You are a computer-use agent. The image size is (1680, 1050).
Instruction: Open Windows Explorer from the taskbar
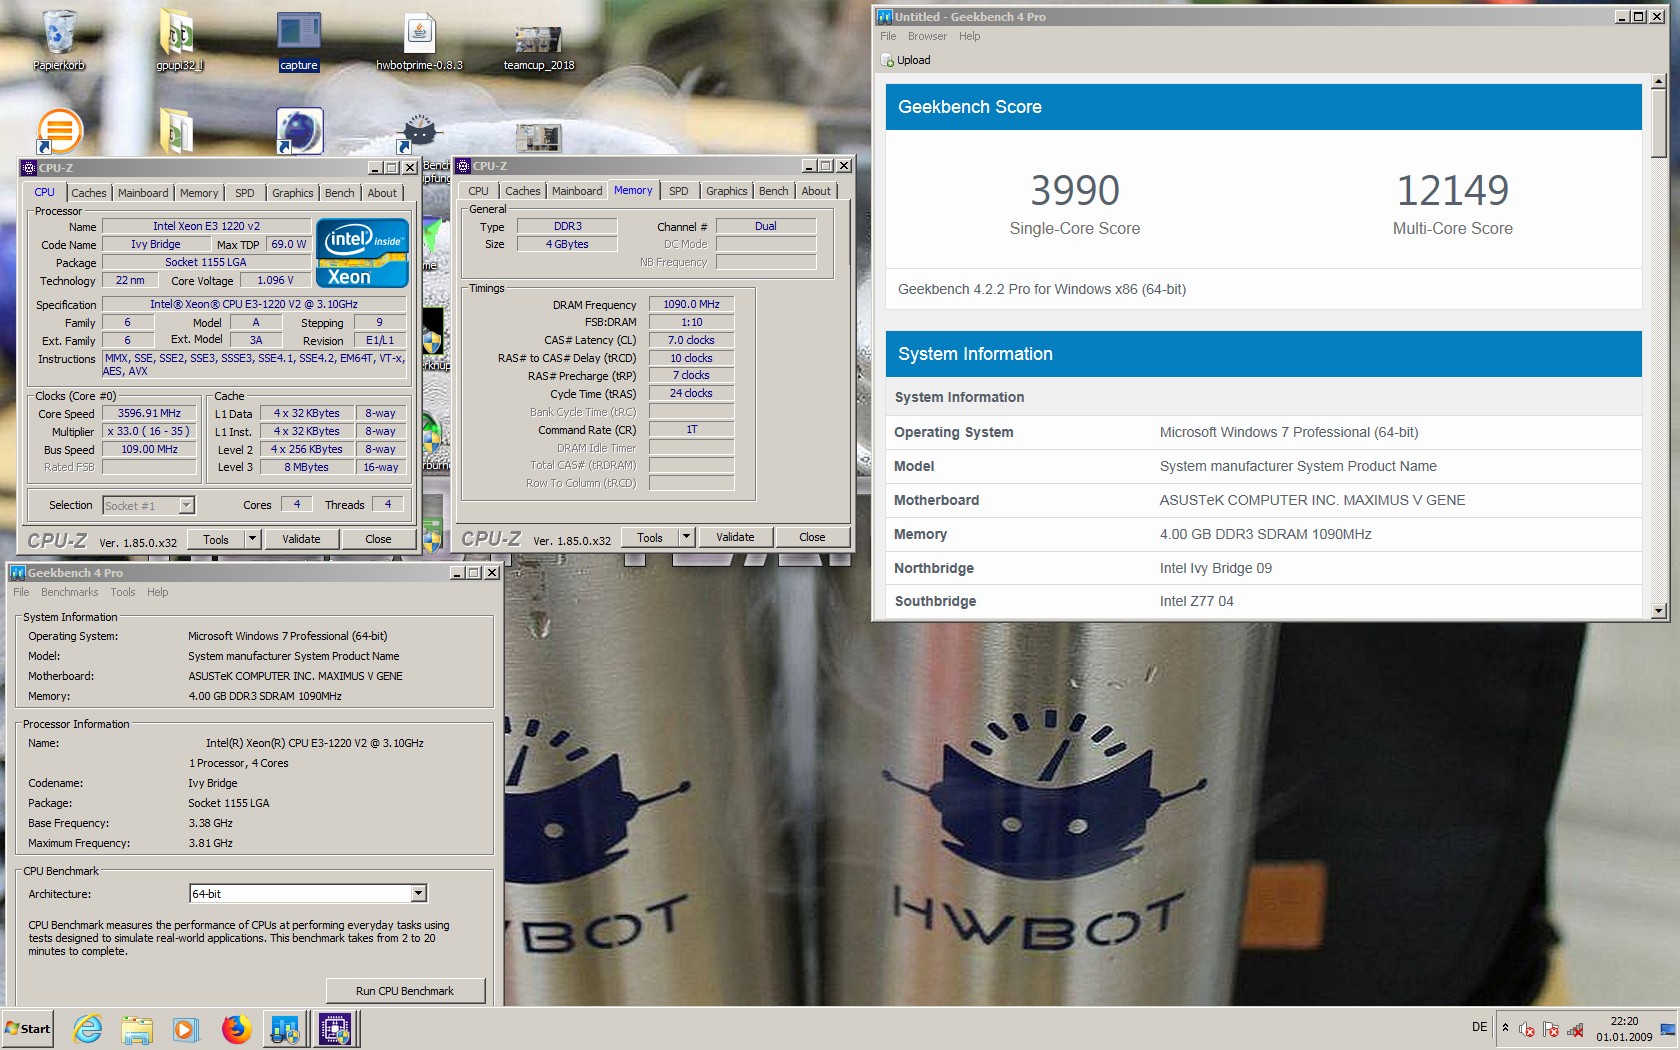tap(137, 1028)
